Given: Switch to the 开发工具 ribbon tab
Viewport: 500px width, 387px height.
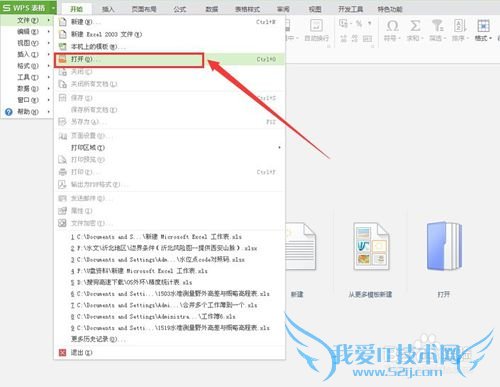Looking at the screenshot, I should point(350,9).
